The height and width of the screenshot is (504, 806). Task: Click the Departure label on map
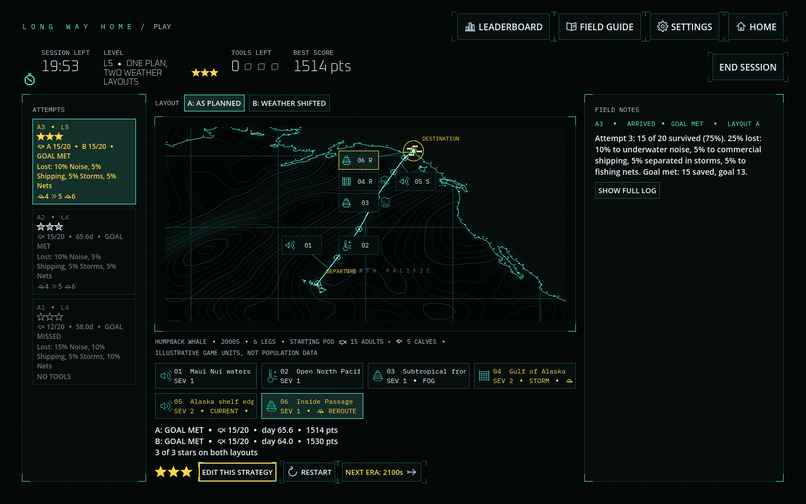pos(341,271)
